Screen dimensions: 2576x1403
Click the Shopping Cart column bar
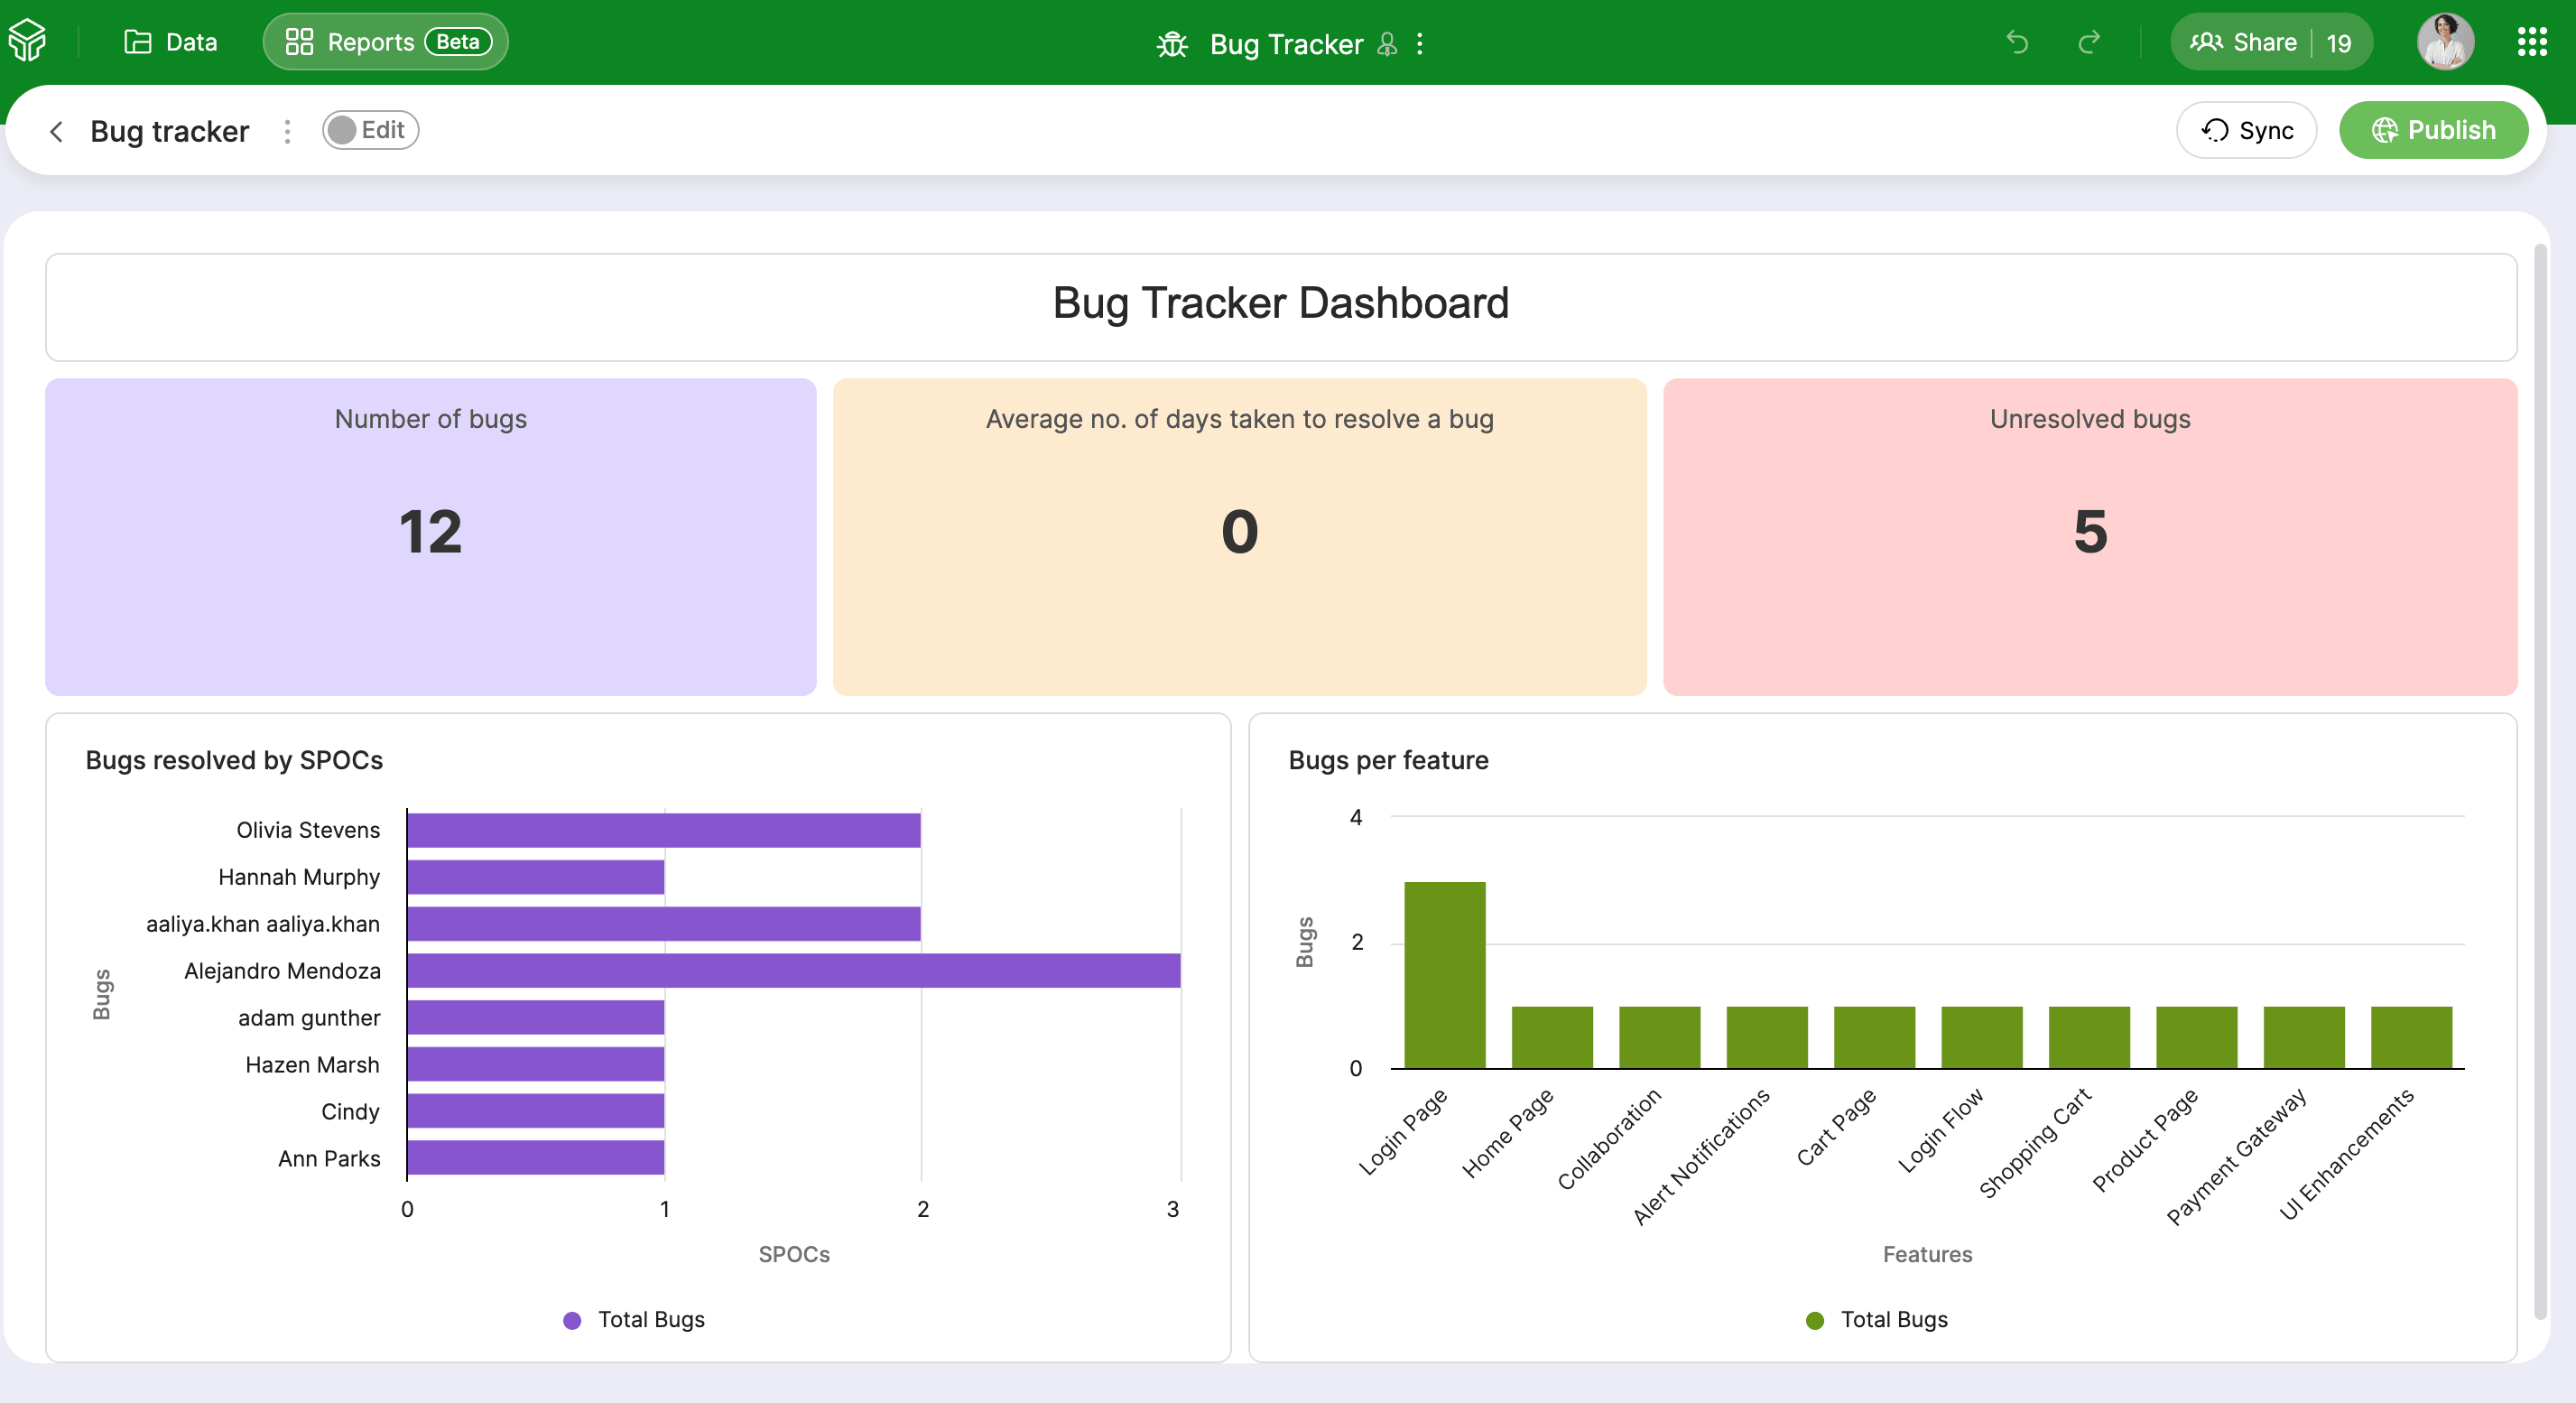click(2089, 1037)
